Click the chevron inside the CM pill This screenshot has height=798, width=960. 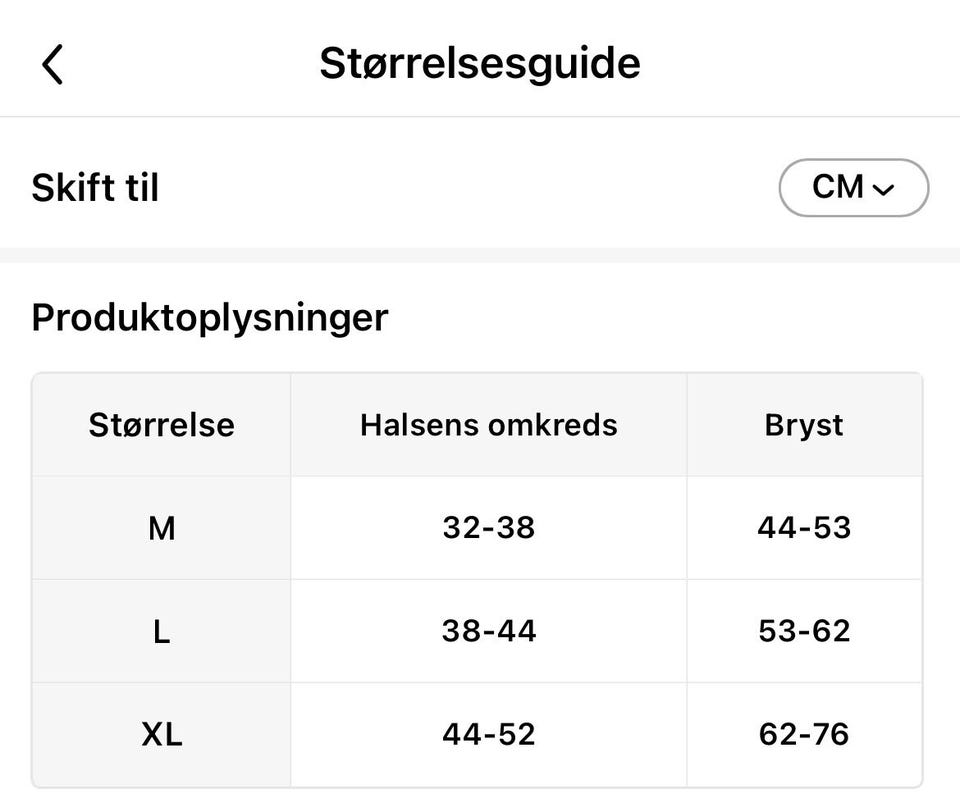tap(883, 190)
